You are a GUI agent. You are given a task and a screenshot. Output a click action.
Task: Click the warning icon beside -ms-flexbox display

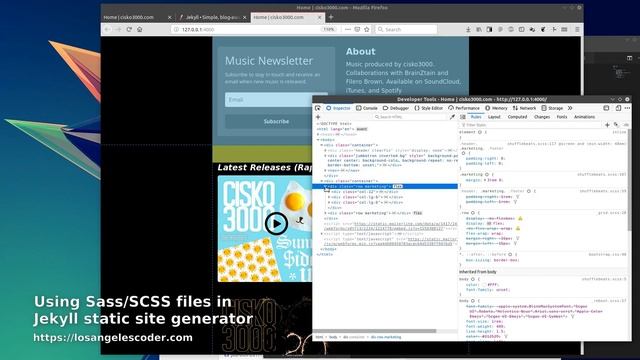click(x=520, y=218)
